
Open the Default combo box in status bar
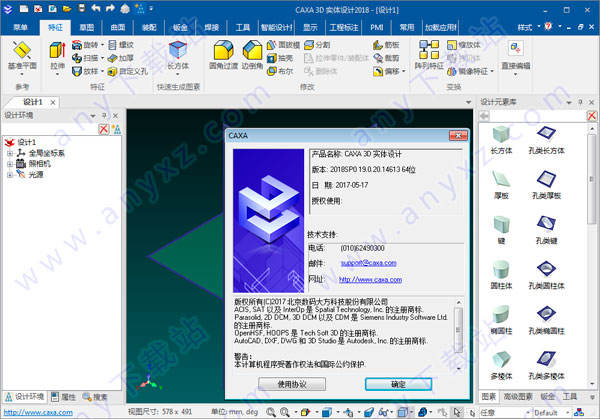(552, 412)
